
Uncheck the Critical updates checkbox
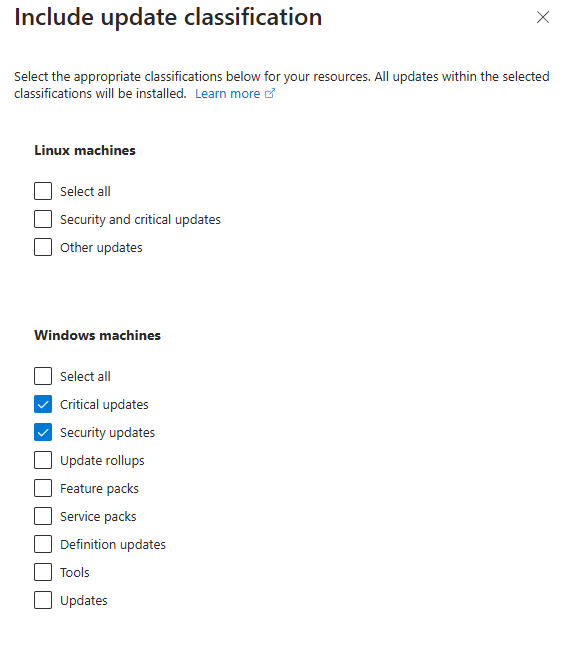(x=43, y=404)
